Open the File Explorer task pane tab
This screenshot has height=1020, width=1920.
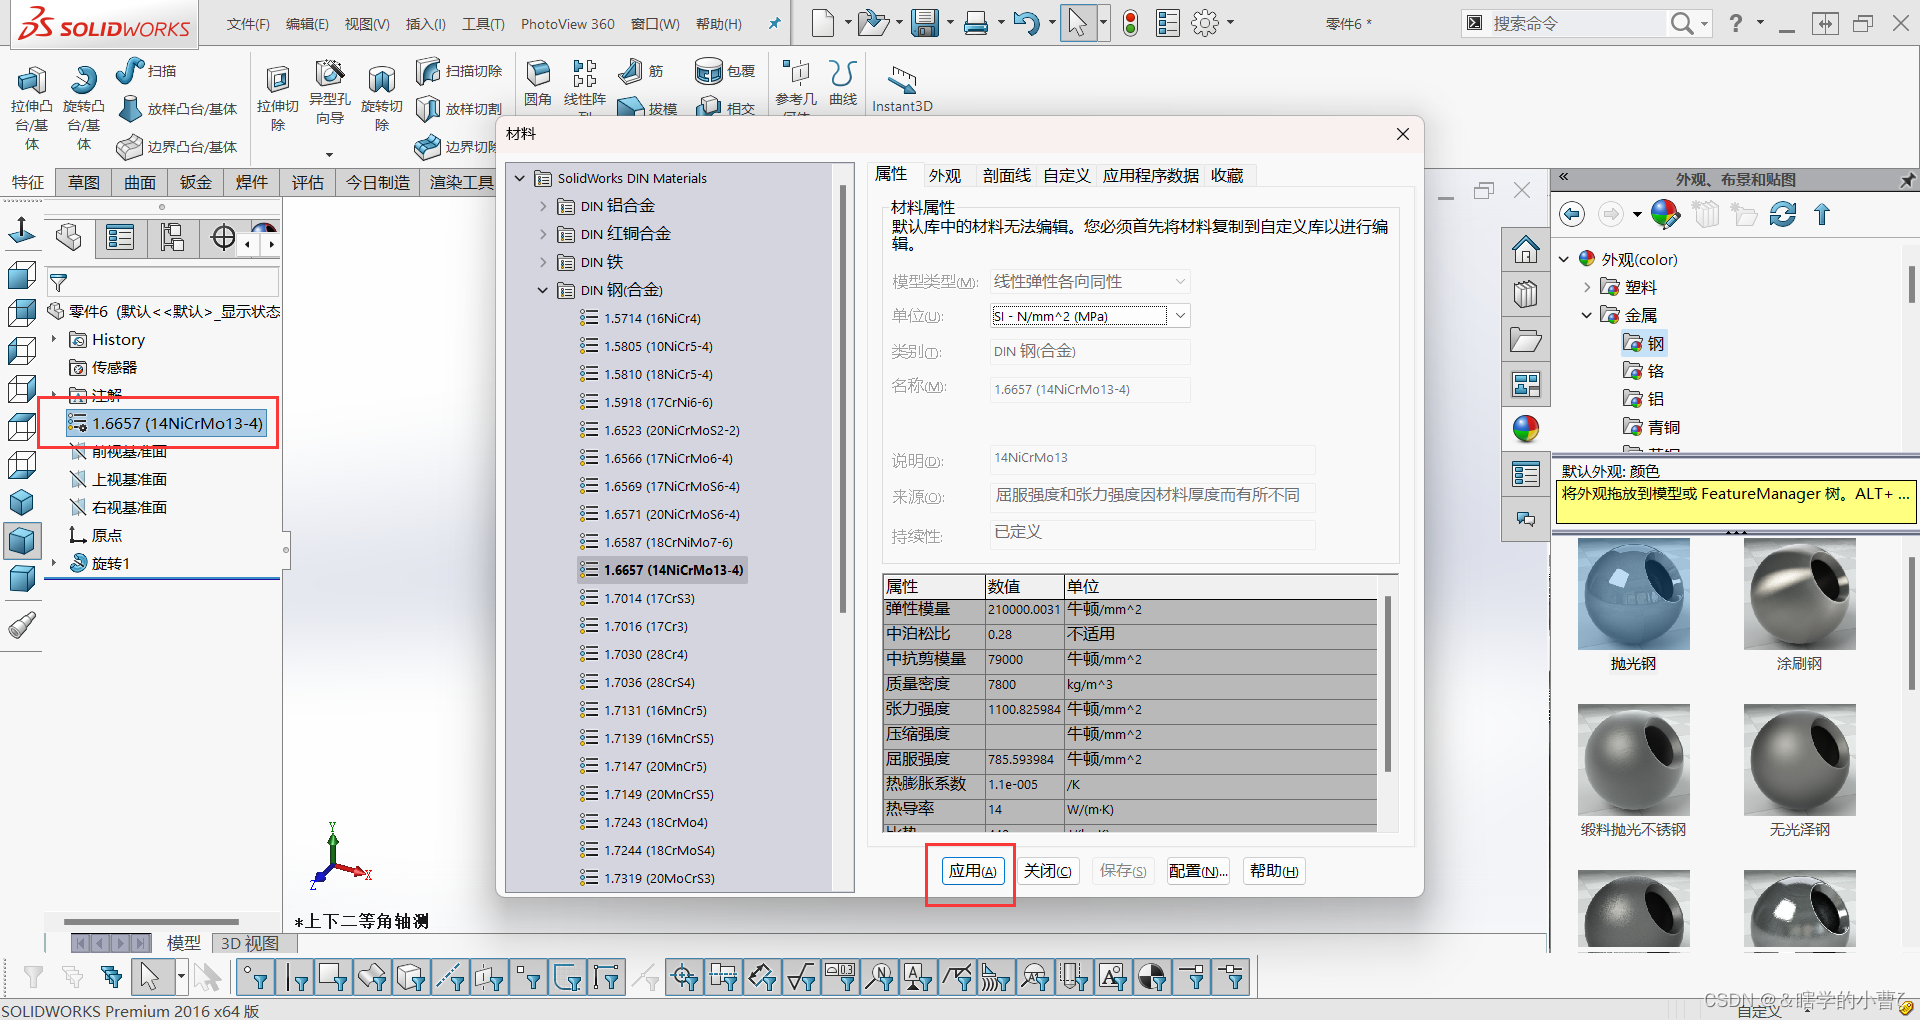pyautogui.click(x=1526, y=340)
